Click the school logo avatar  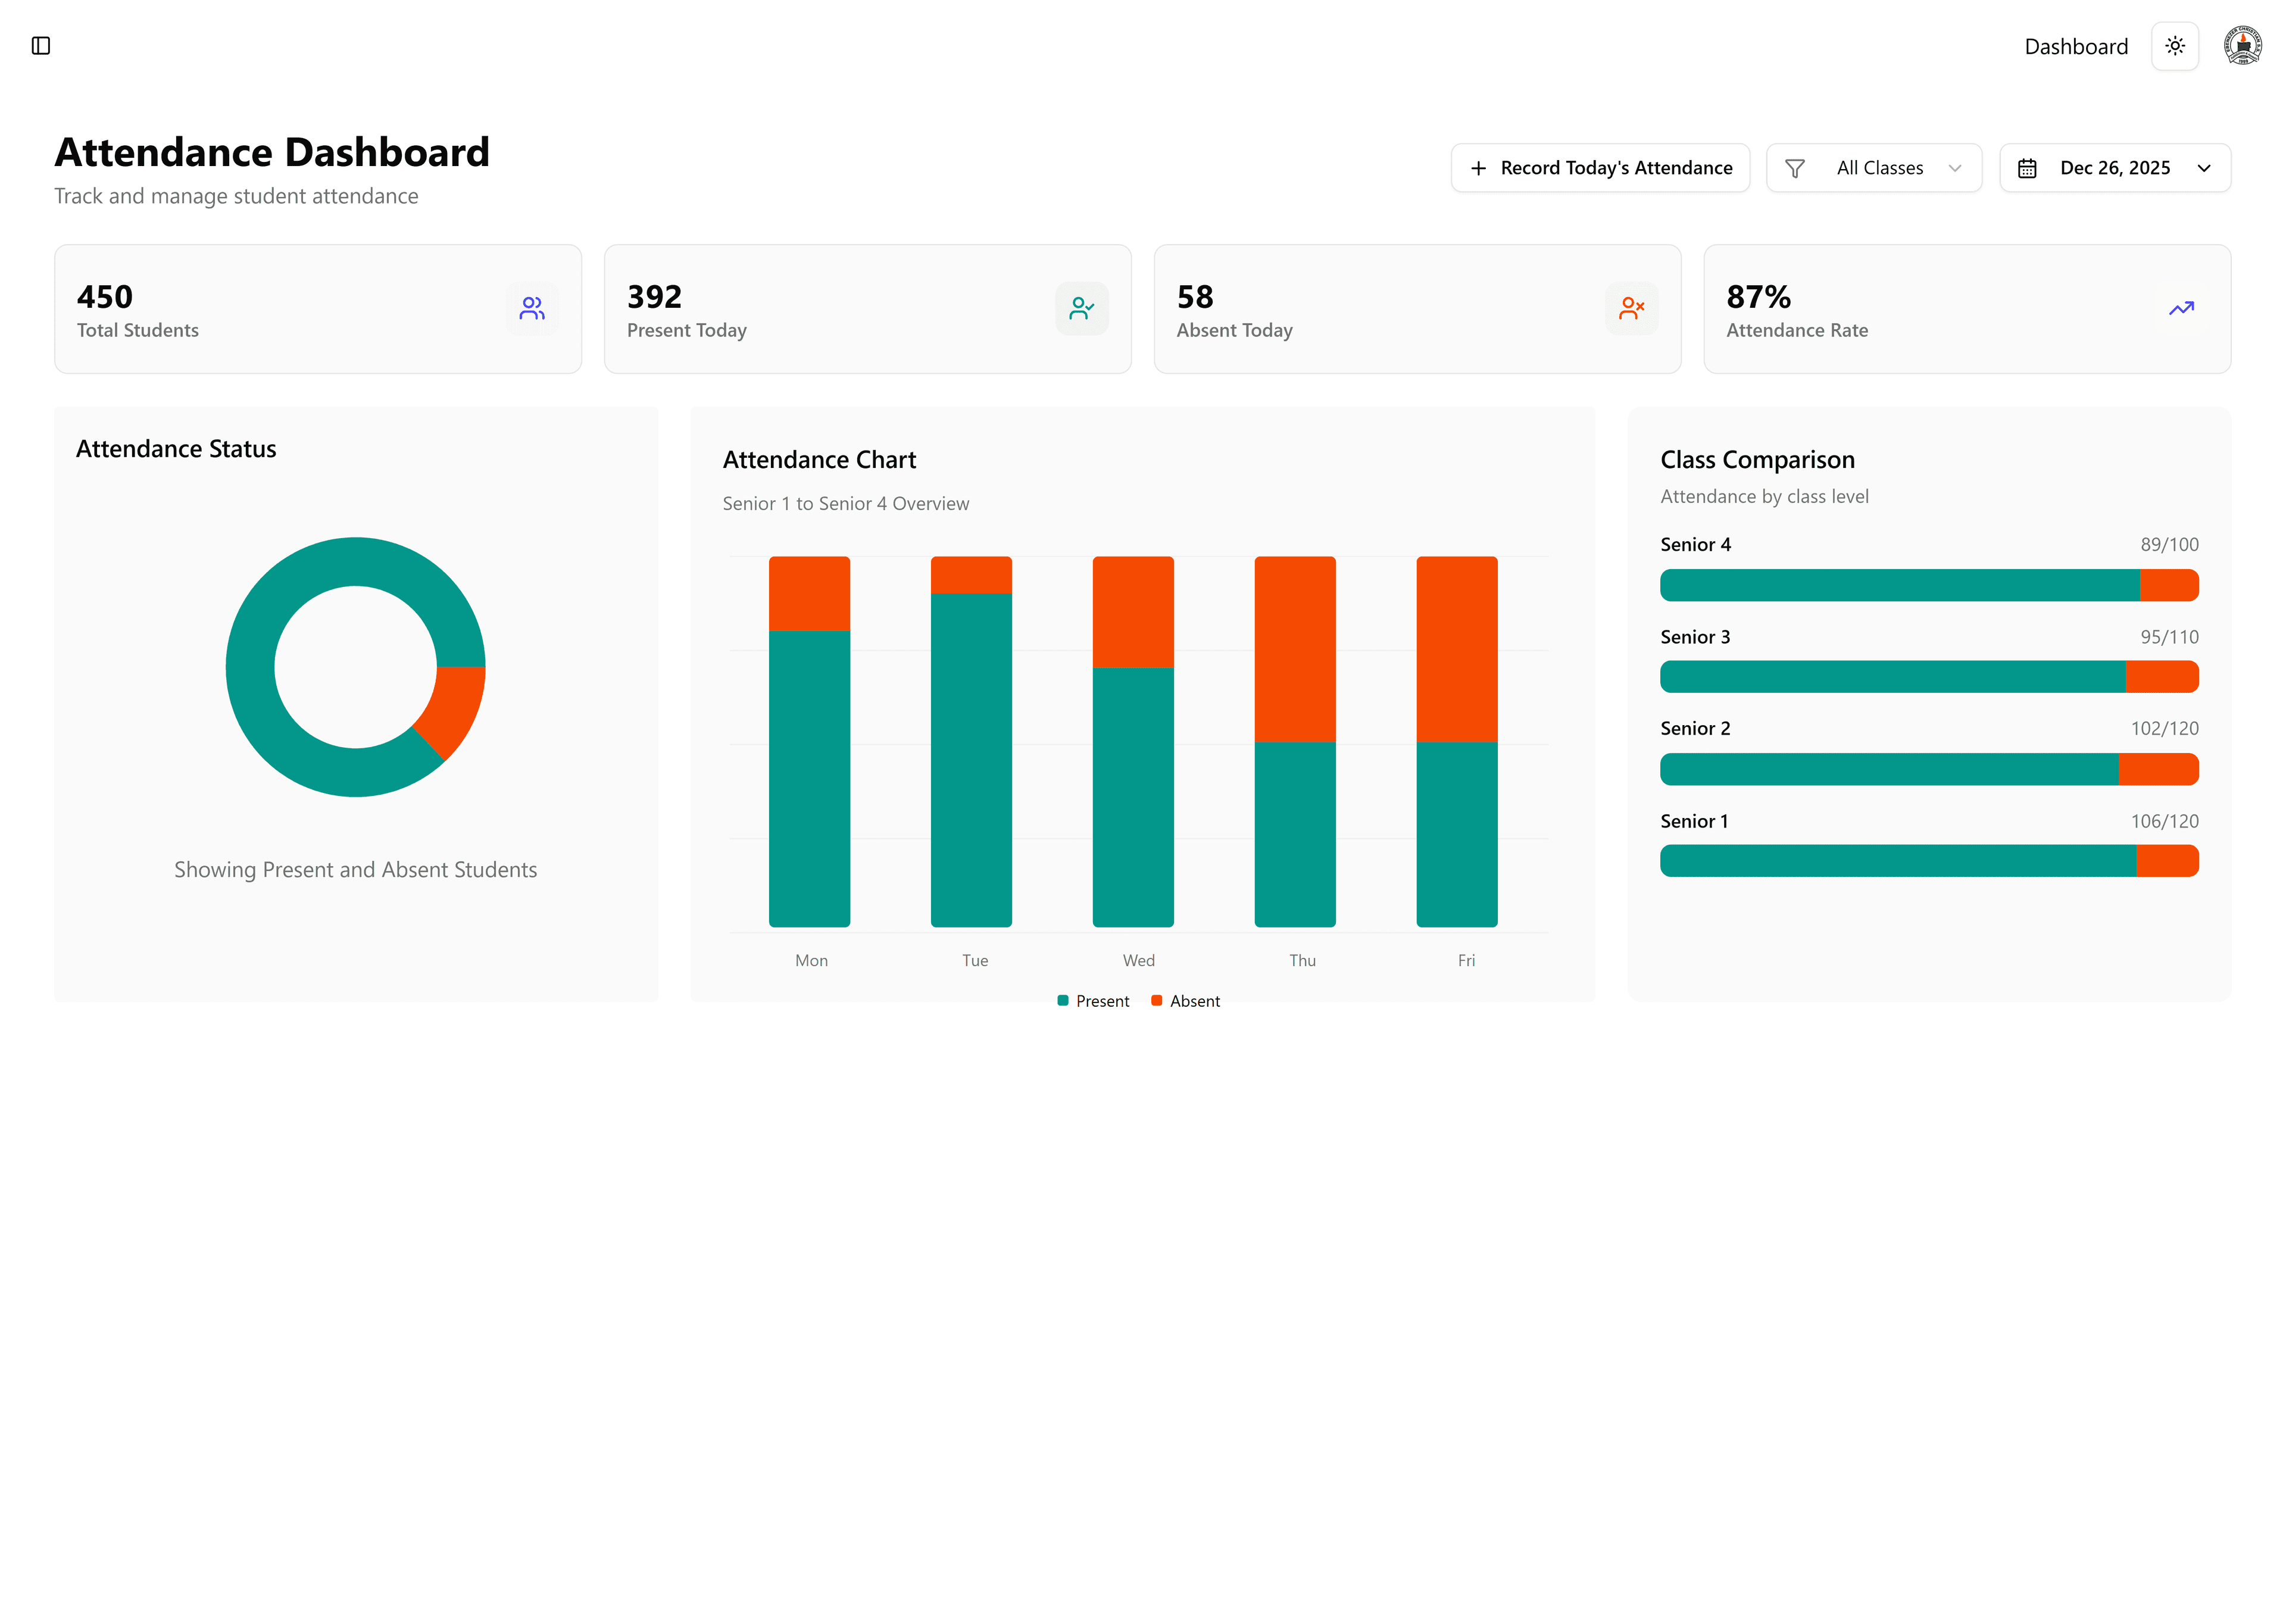coord(2242,45)
